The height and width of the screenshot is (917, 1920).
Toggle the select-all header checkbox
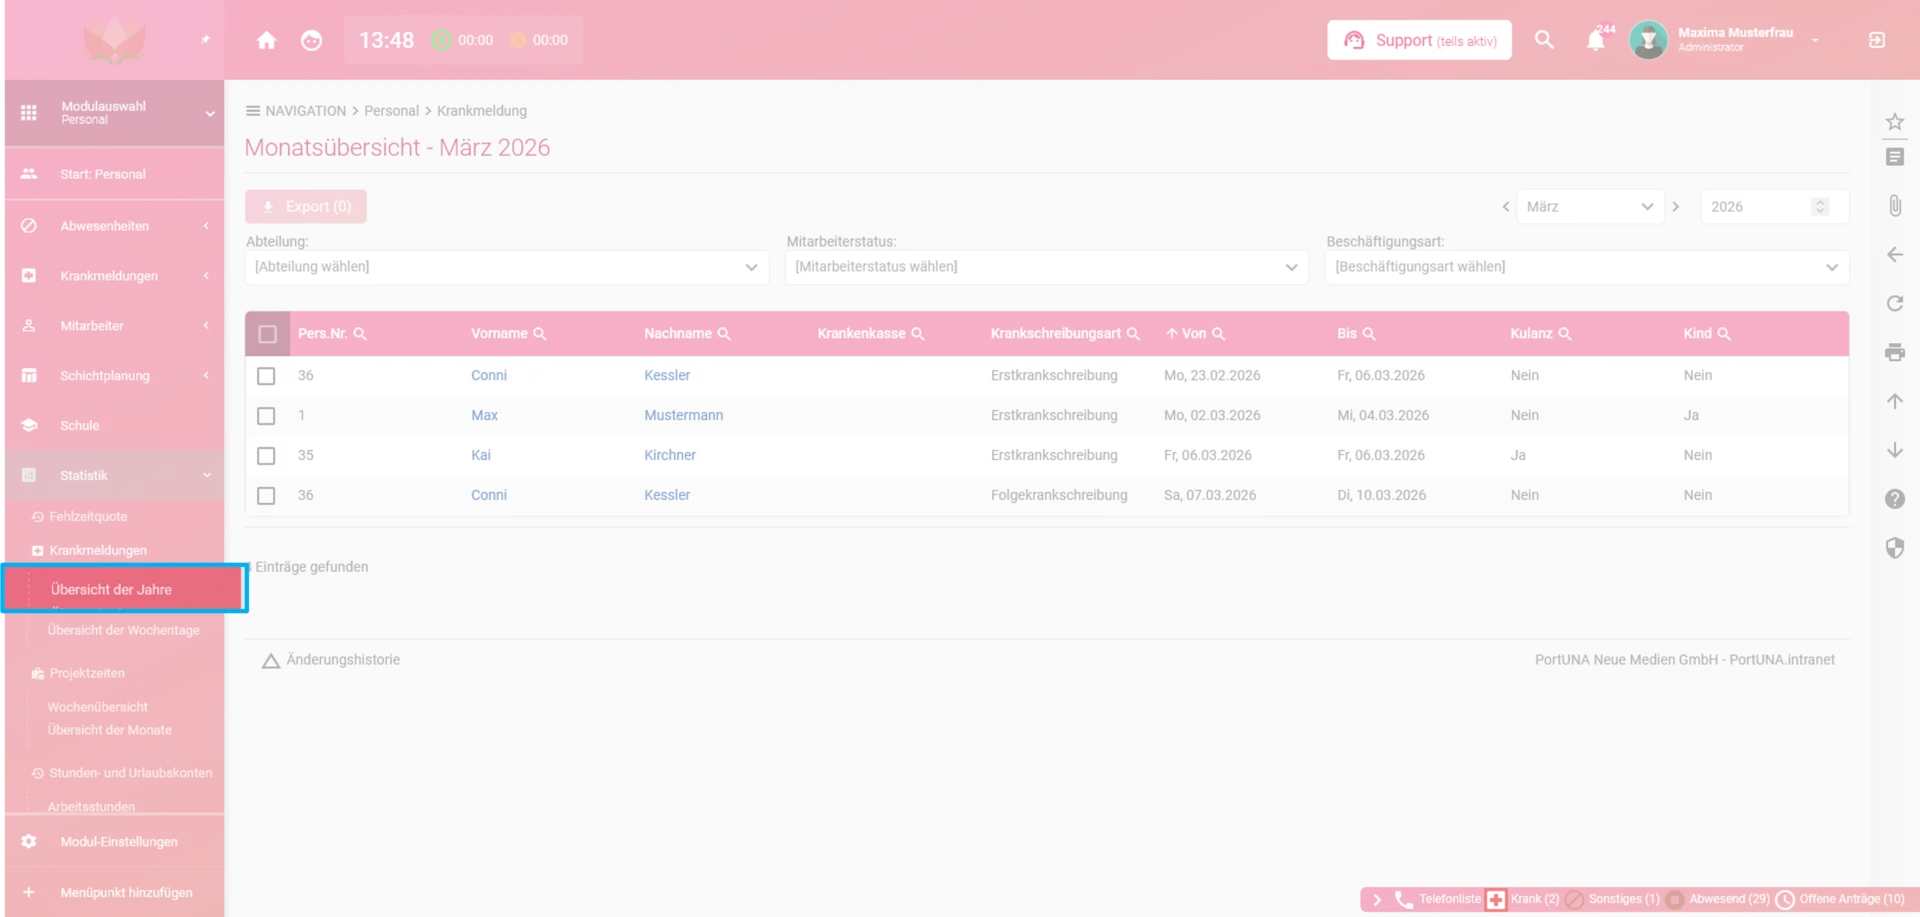[267, 334]
